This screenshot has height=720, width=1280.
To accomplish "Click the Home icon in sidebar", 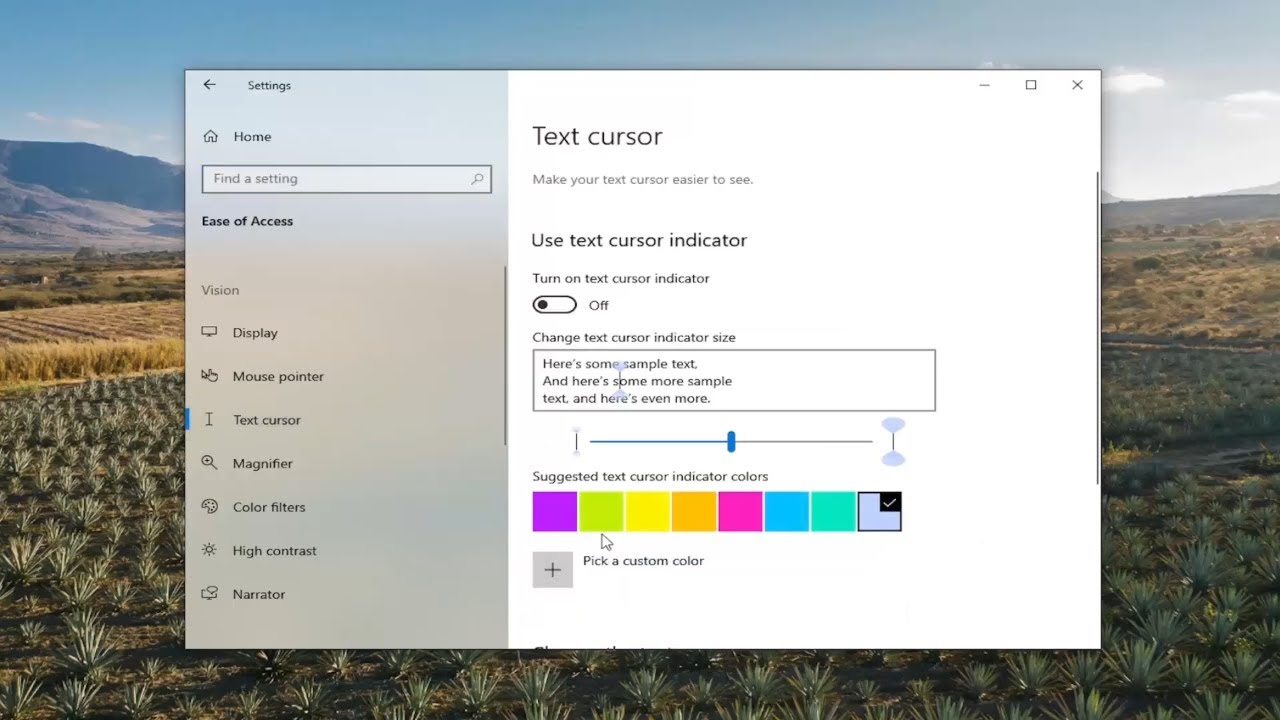I will (x=210, y=136).
